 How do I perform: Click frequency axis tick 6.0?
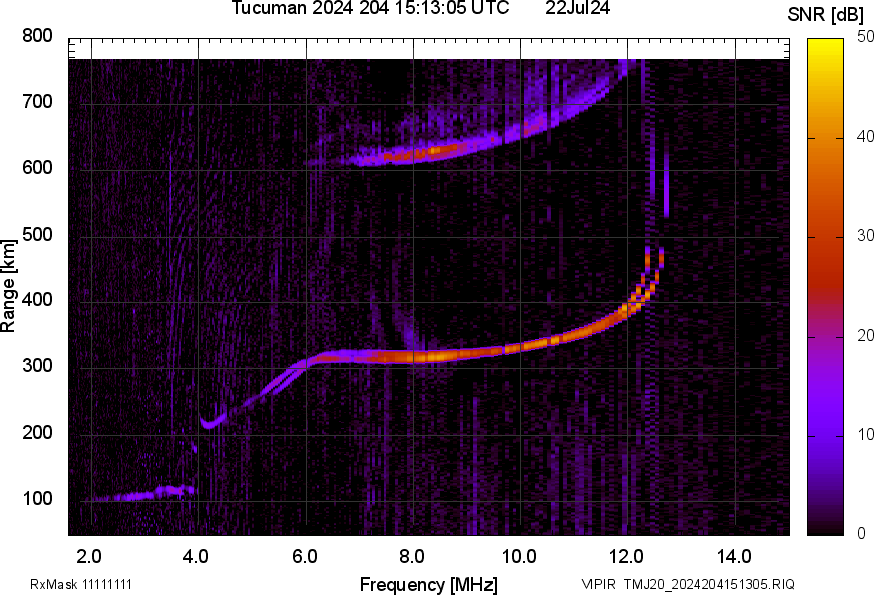click(304, 557)
